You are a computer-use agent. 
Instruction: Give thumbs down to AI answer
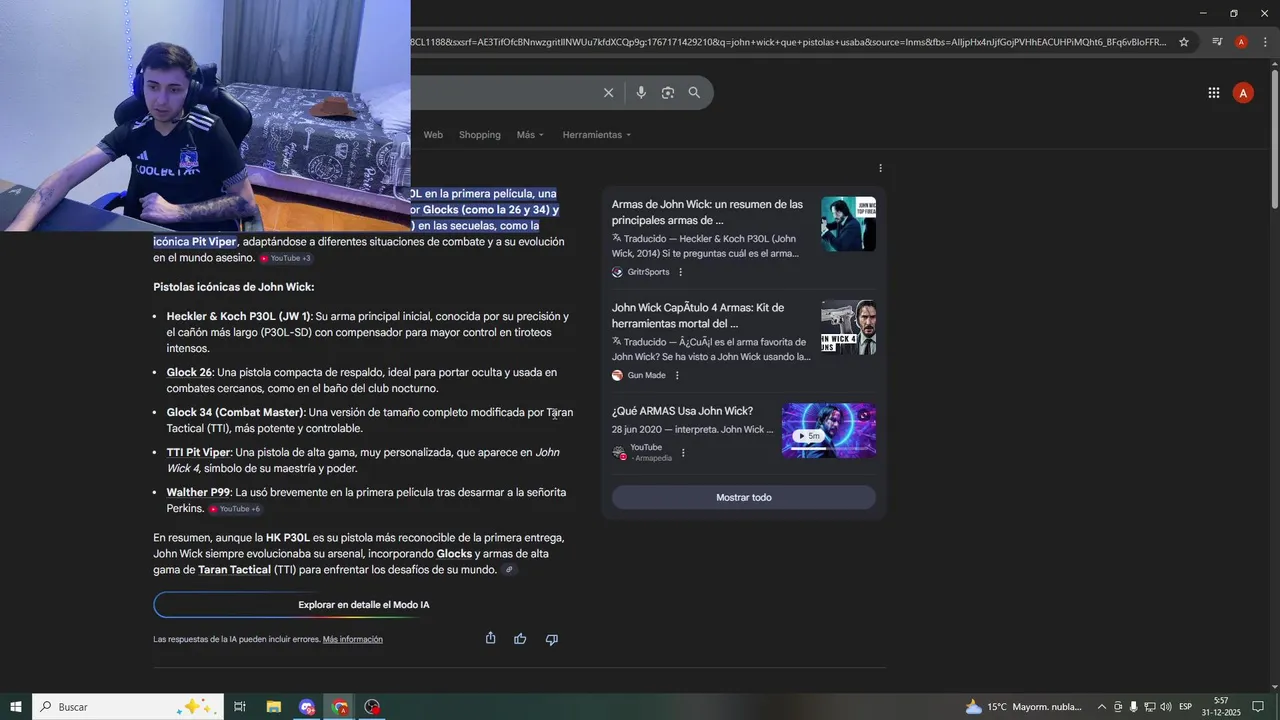551,639
